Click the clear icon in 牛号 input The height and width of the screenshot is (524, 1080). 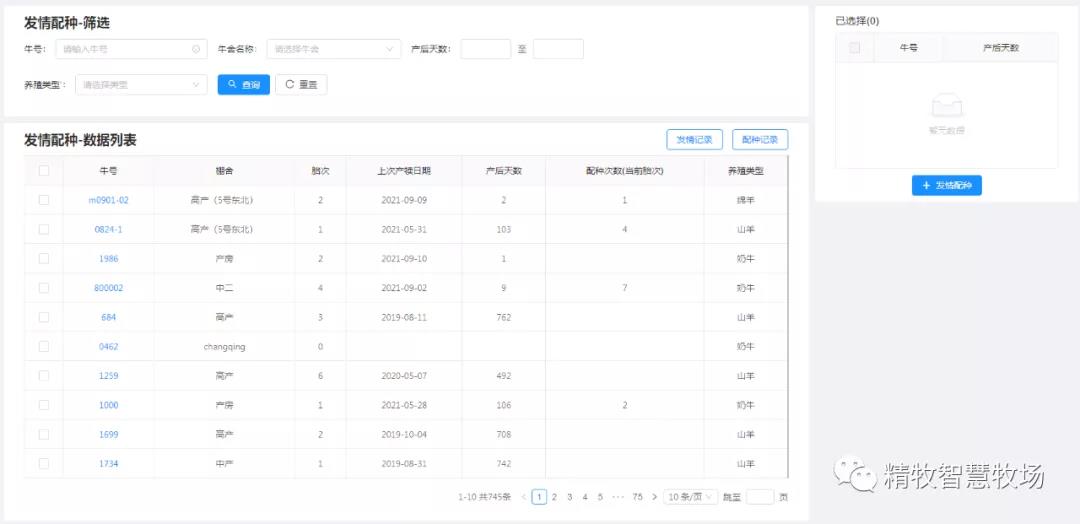(x=196, y=49)
